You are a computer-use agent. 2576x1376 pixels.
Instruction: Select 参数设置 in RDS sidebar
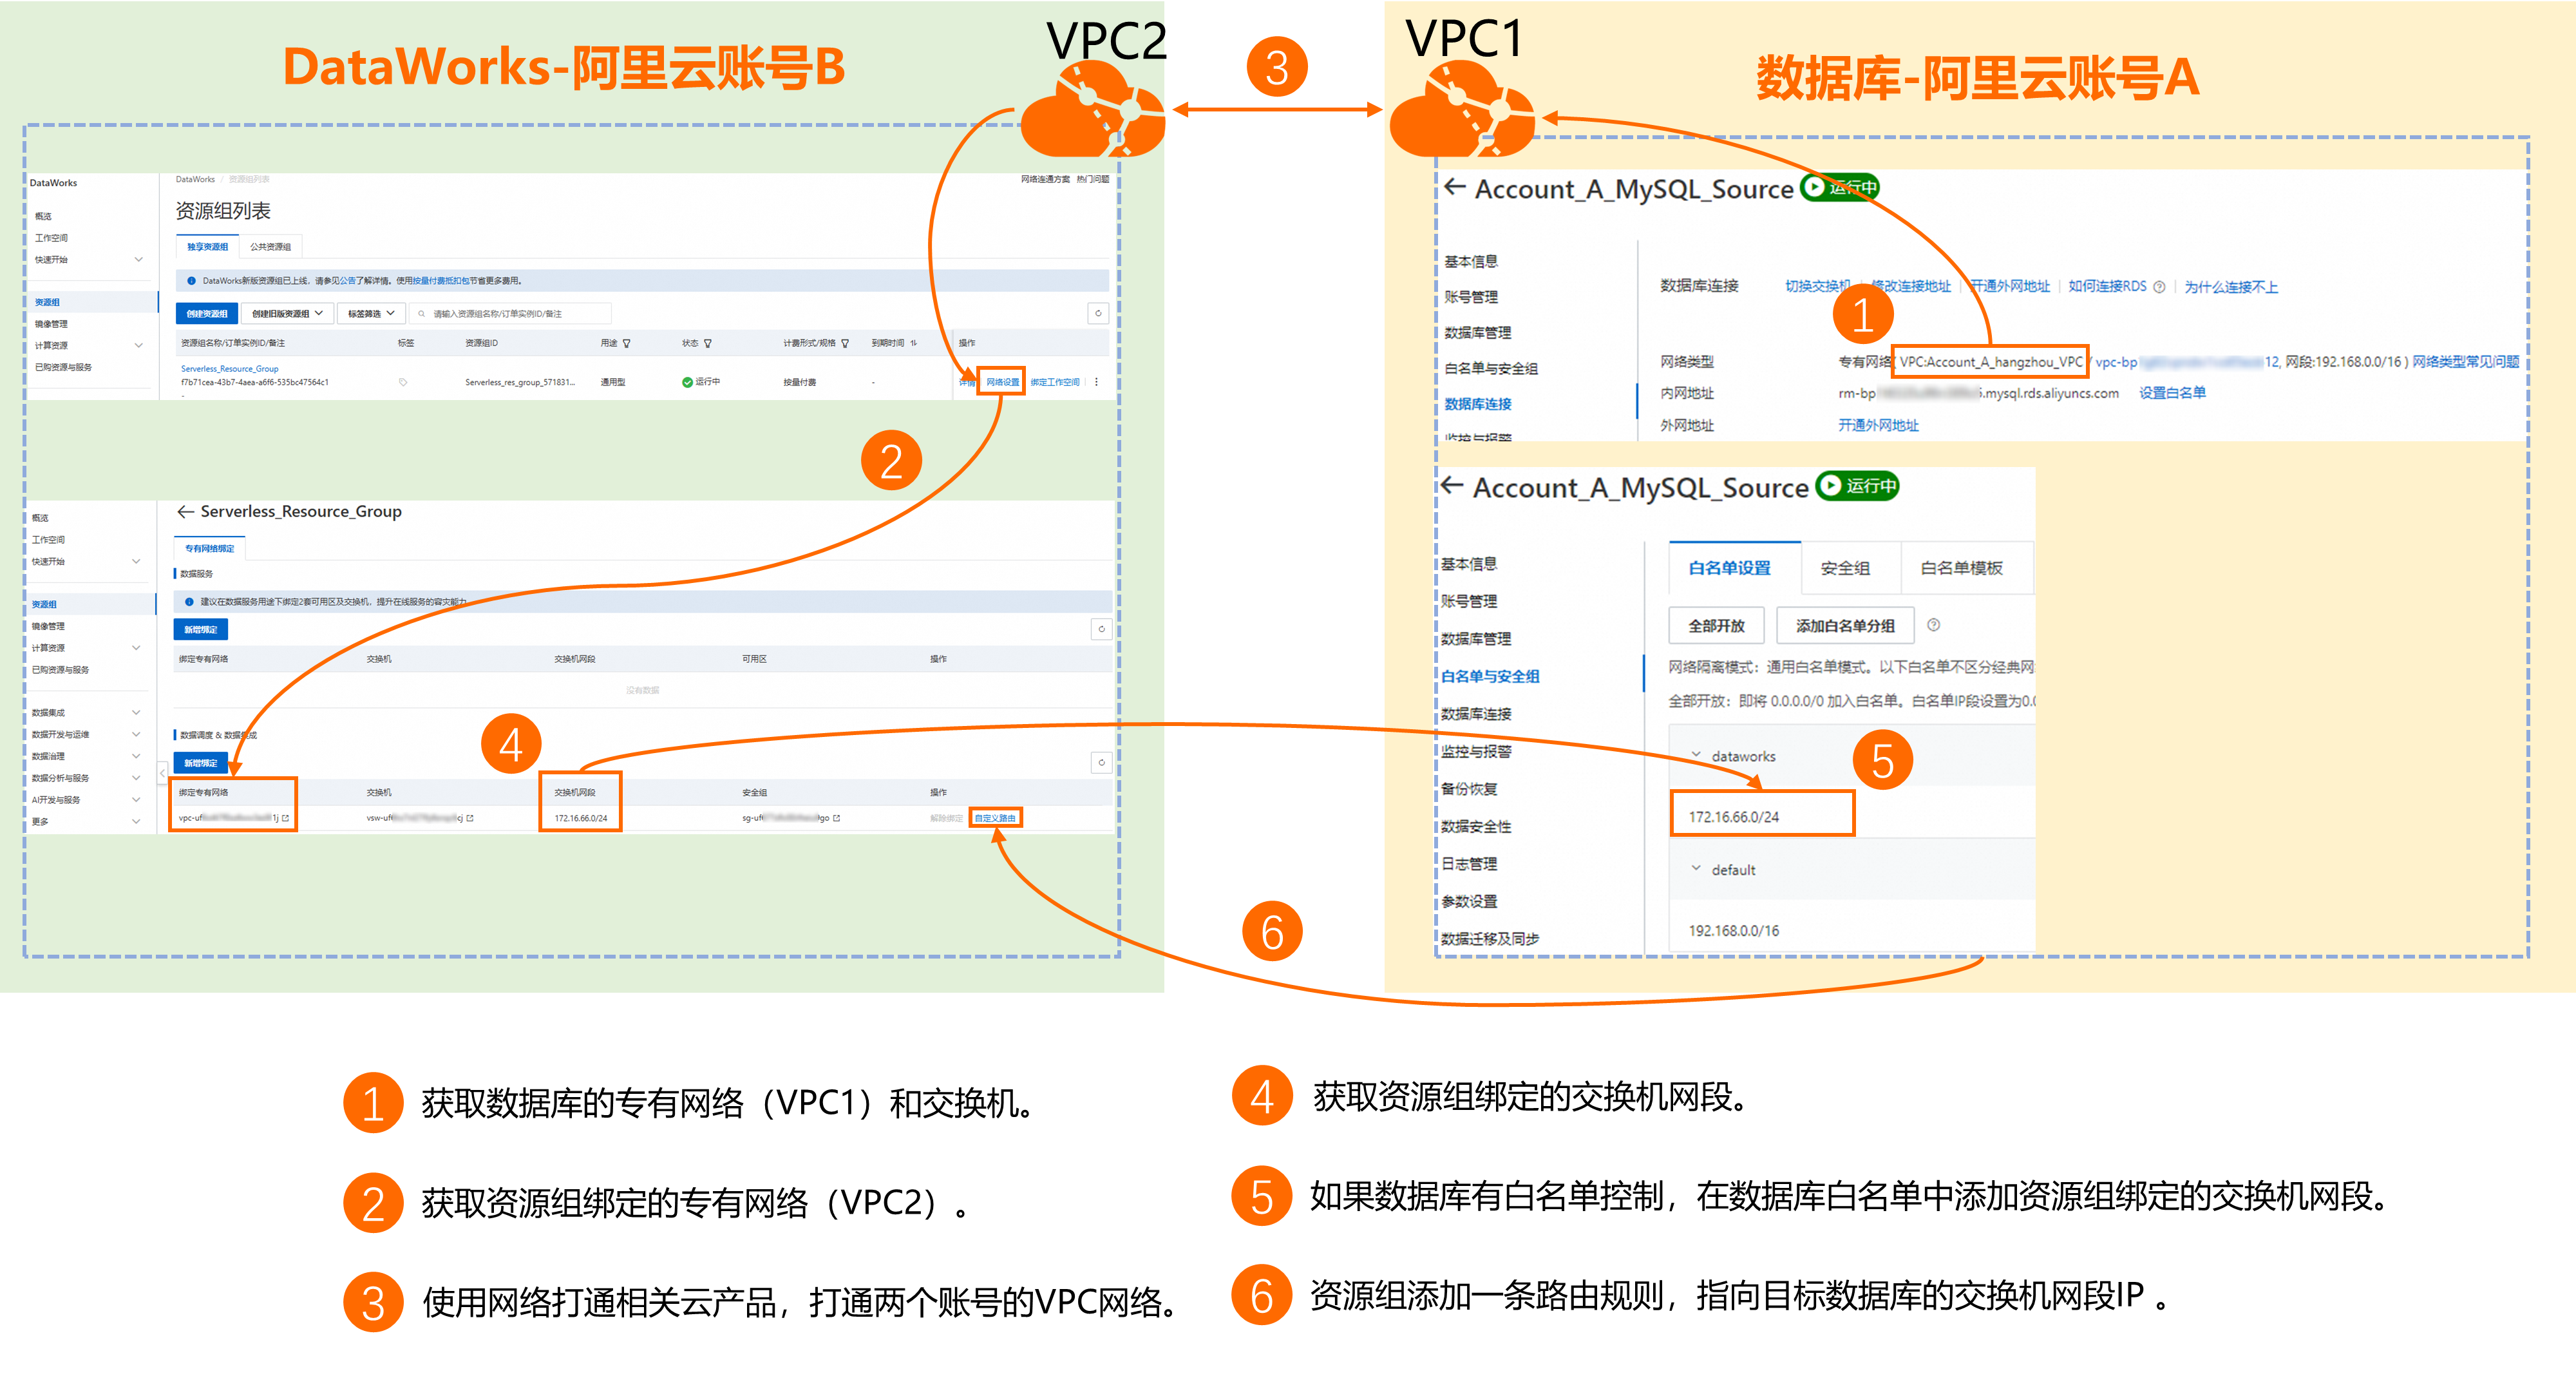tap(1469, 901)
